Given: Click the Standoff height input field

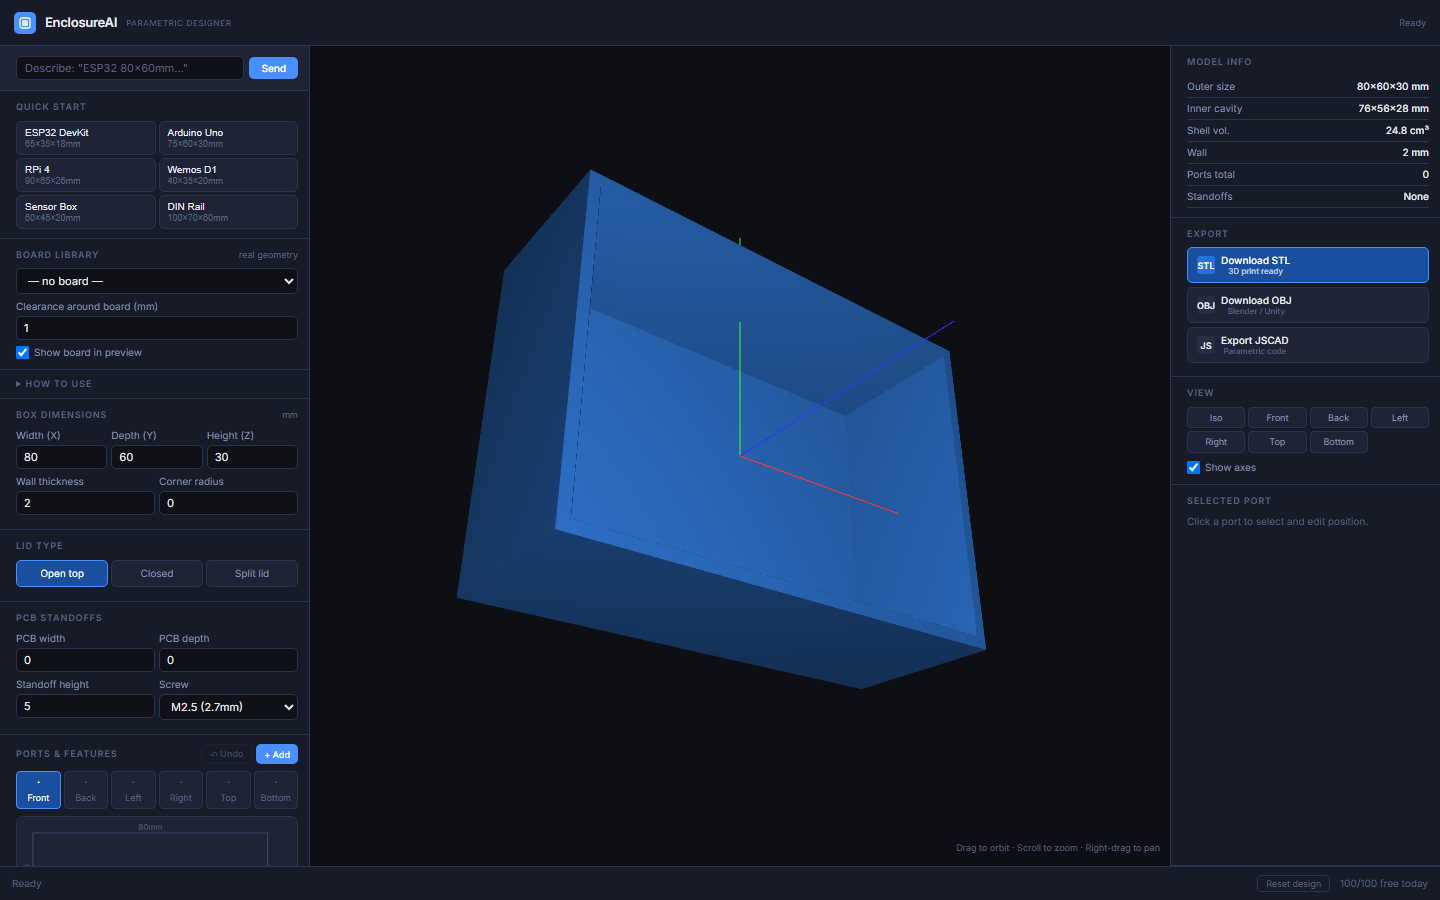Looking at the screenshot, I should click(85, 706).
